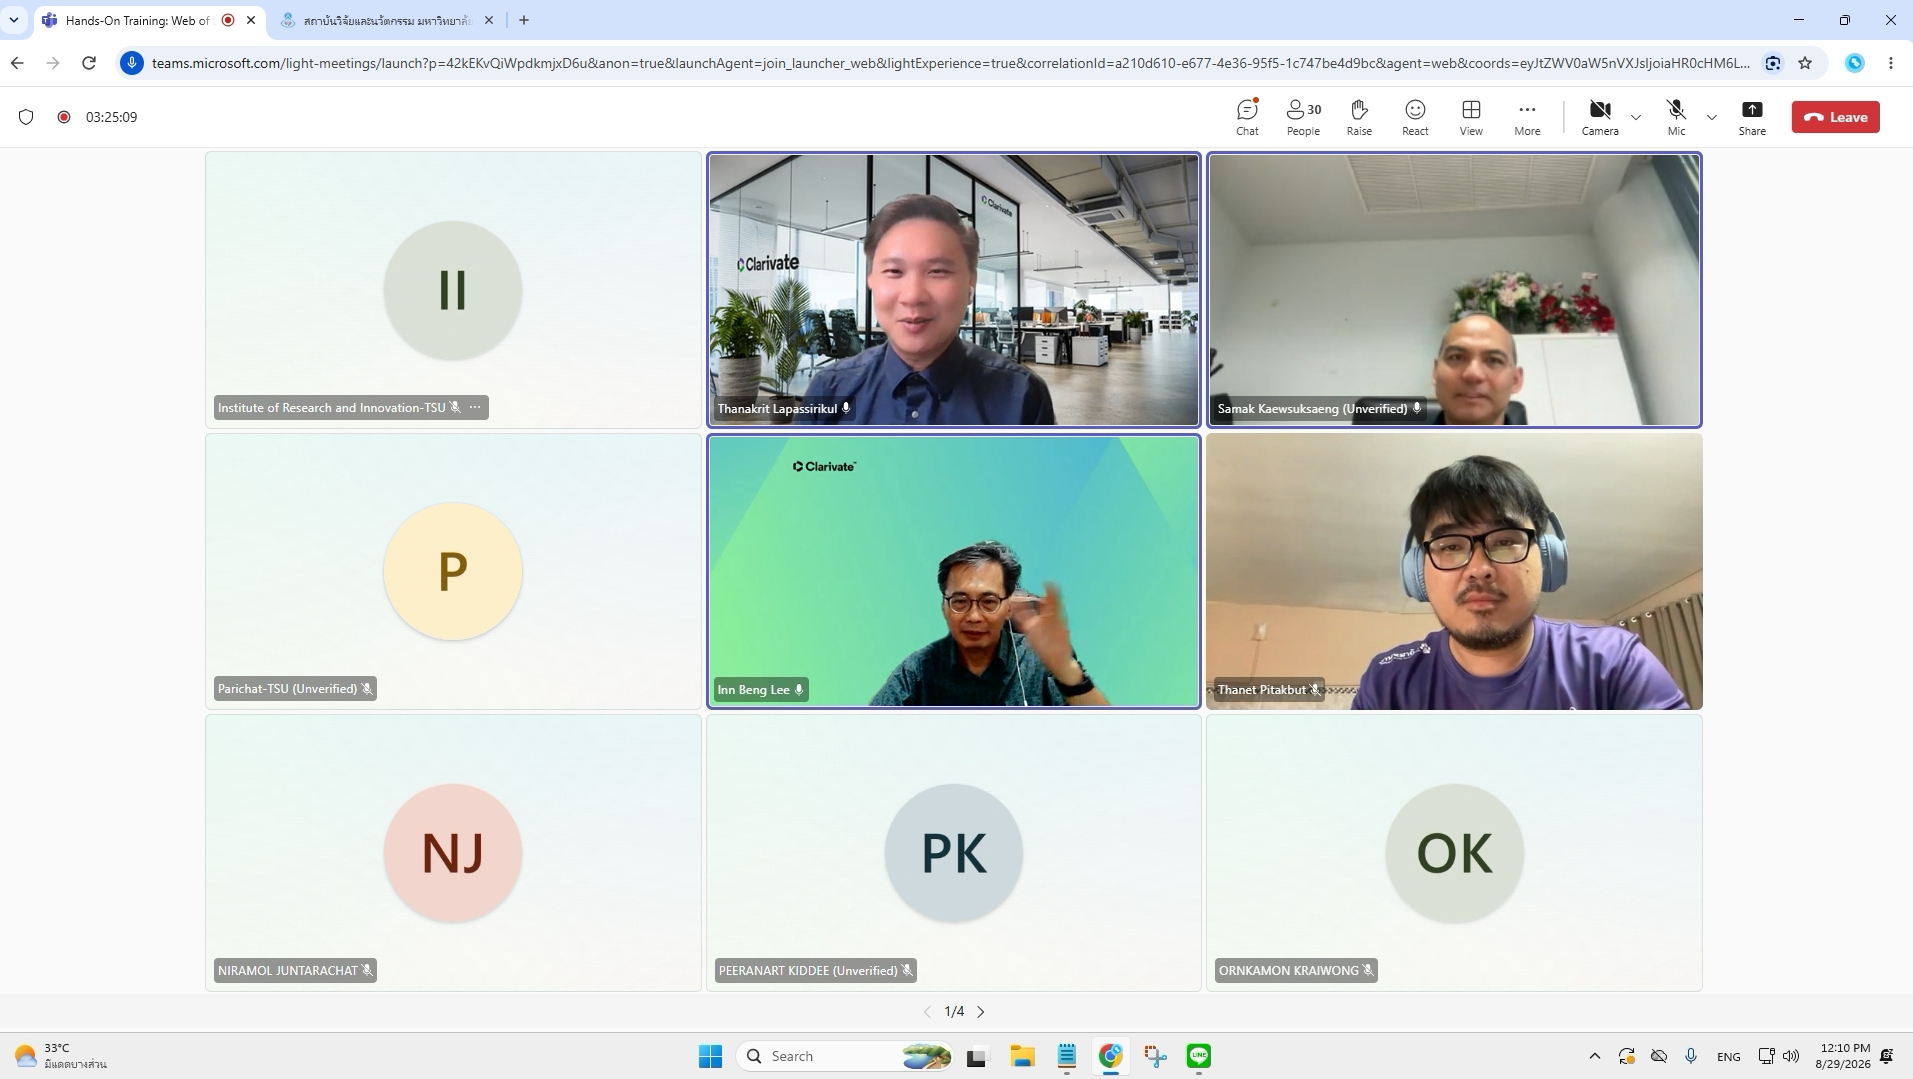Open Task View from taskbar
The height and width of the screenshot is (1079, 1913).
(x=978, y=1056)
